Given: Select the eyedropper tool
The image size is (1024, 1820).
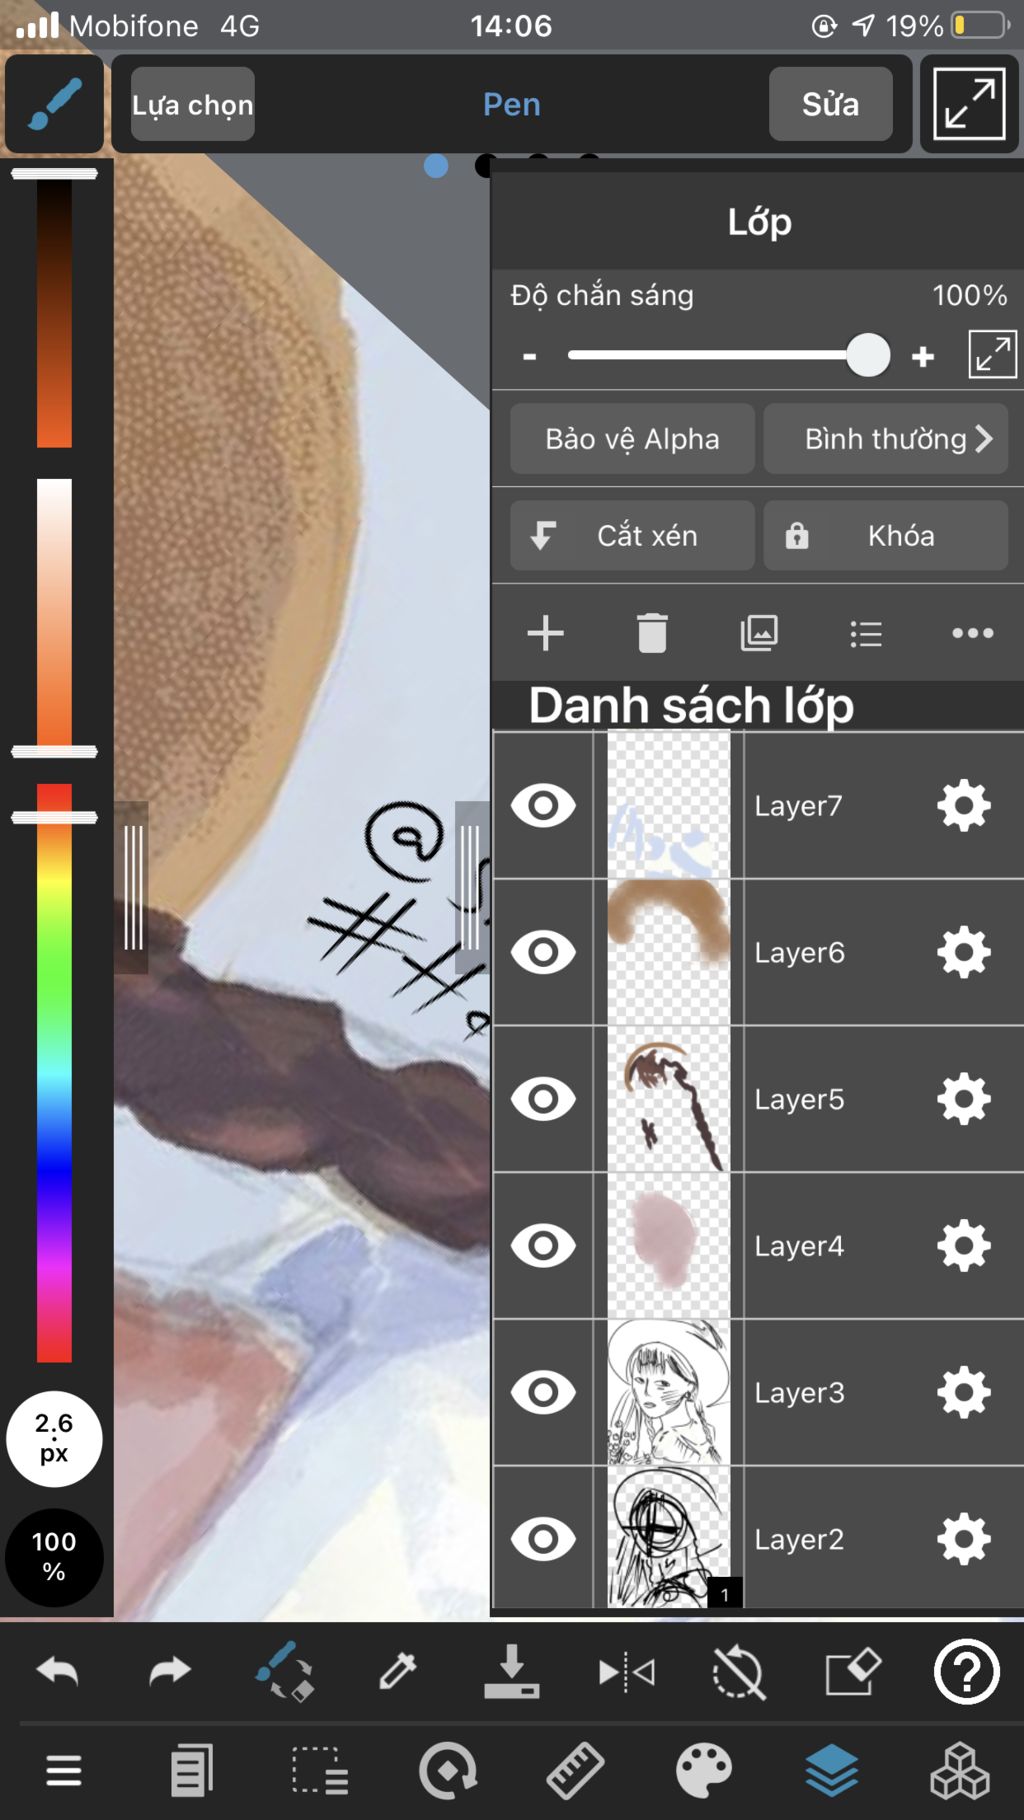Looking at the screenshot, I should [x=397, y=1671].
